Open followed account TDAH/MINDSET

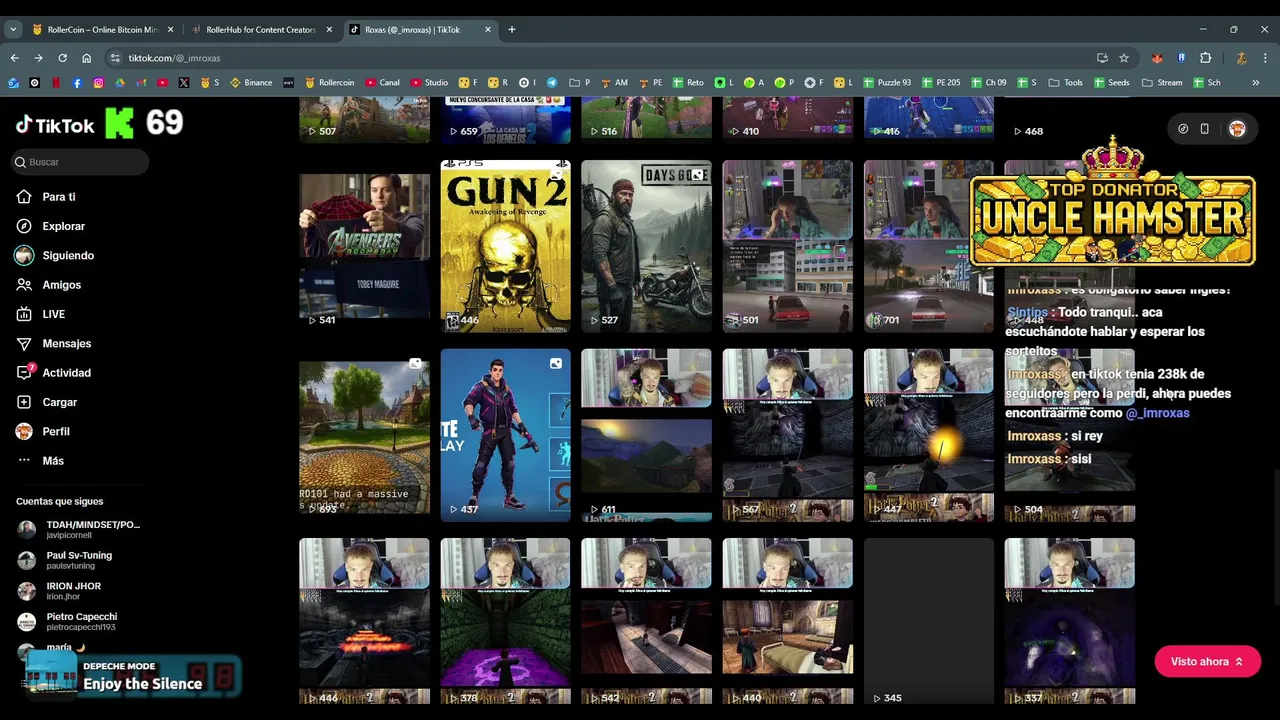click(78, 529)
